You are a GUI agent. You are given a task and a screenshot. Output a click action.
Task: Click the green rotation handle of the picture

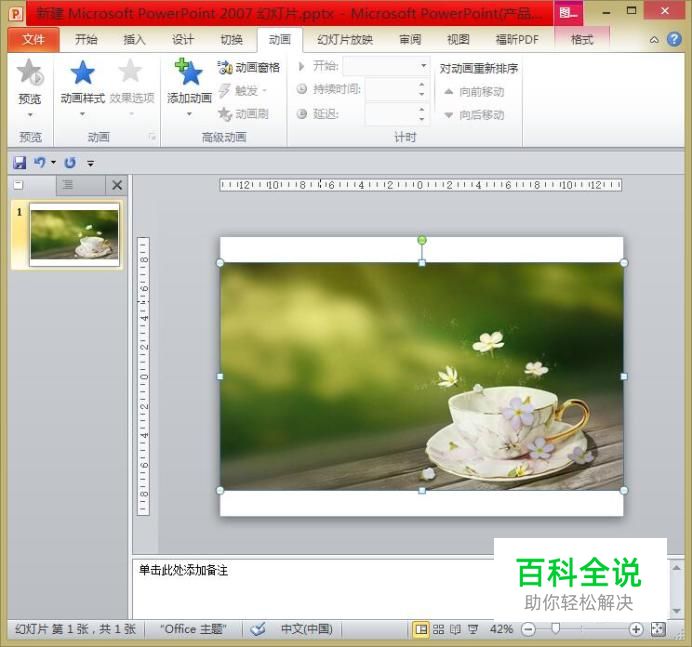422,240
